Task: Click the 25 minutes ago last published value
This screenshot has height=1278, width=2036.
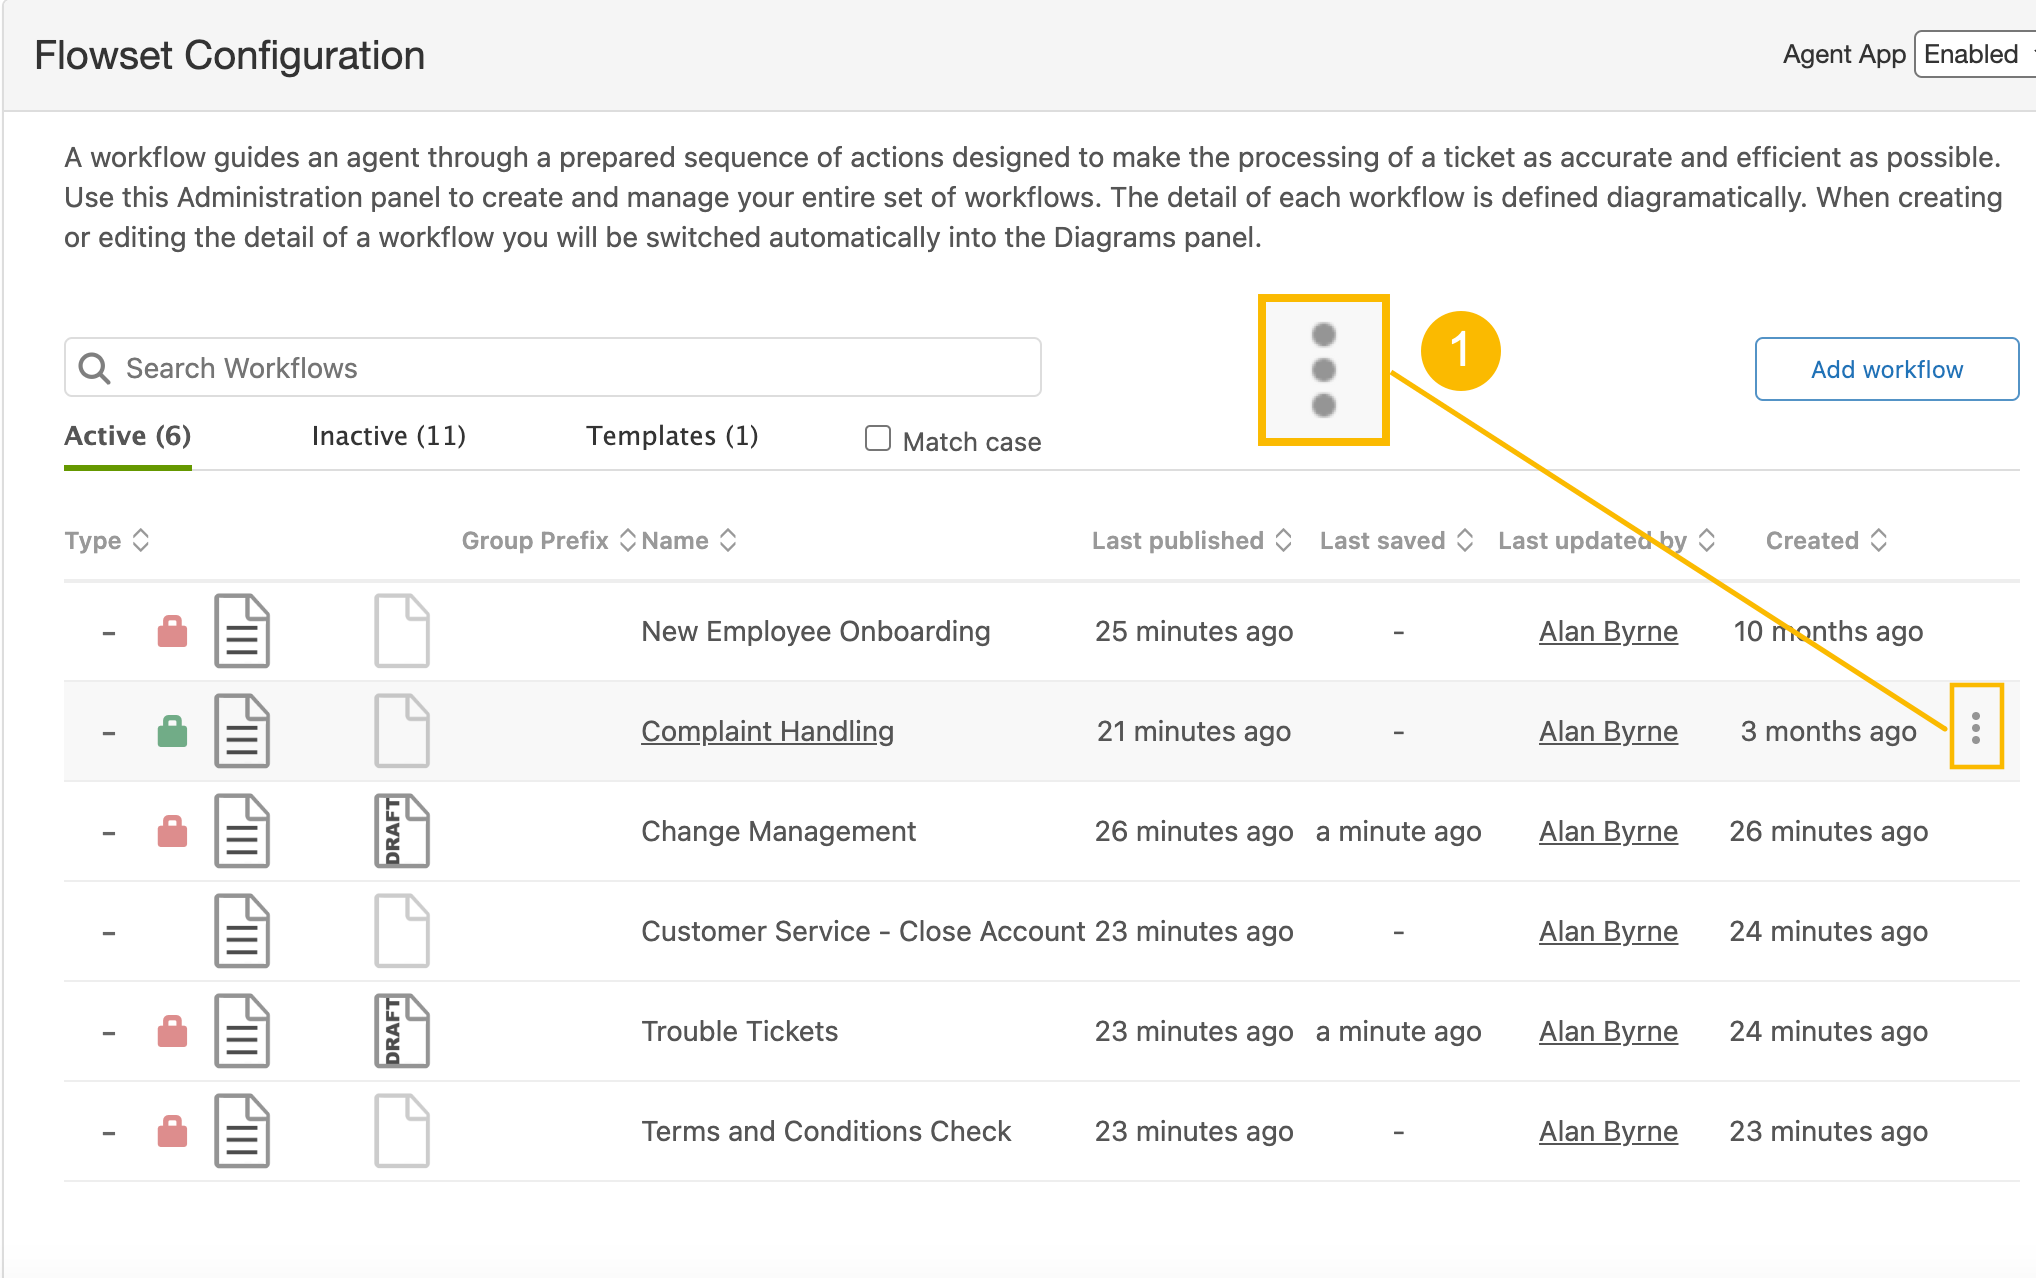Action: pyautogui.click(x=1194, y=631)
